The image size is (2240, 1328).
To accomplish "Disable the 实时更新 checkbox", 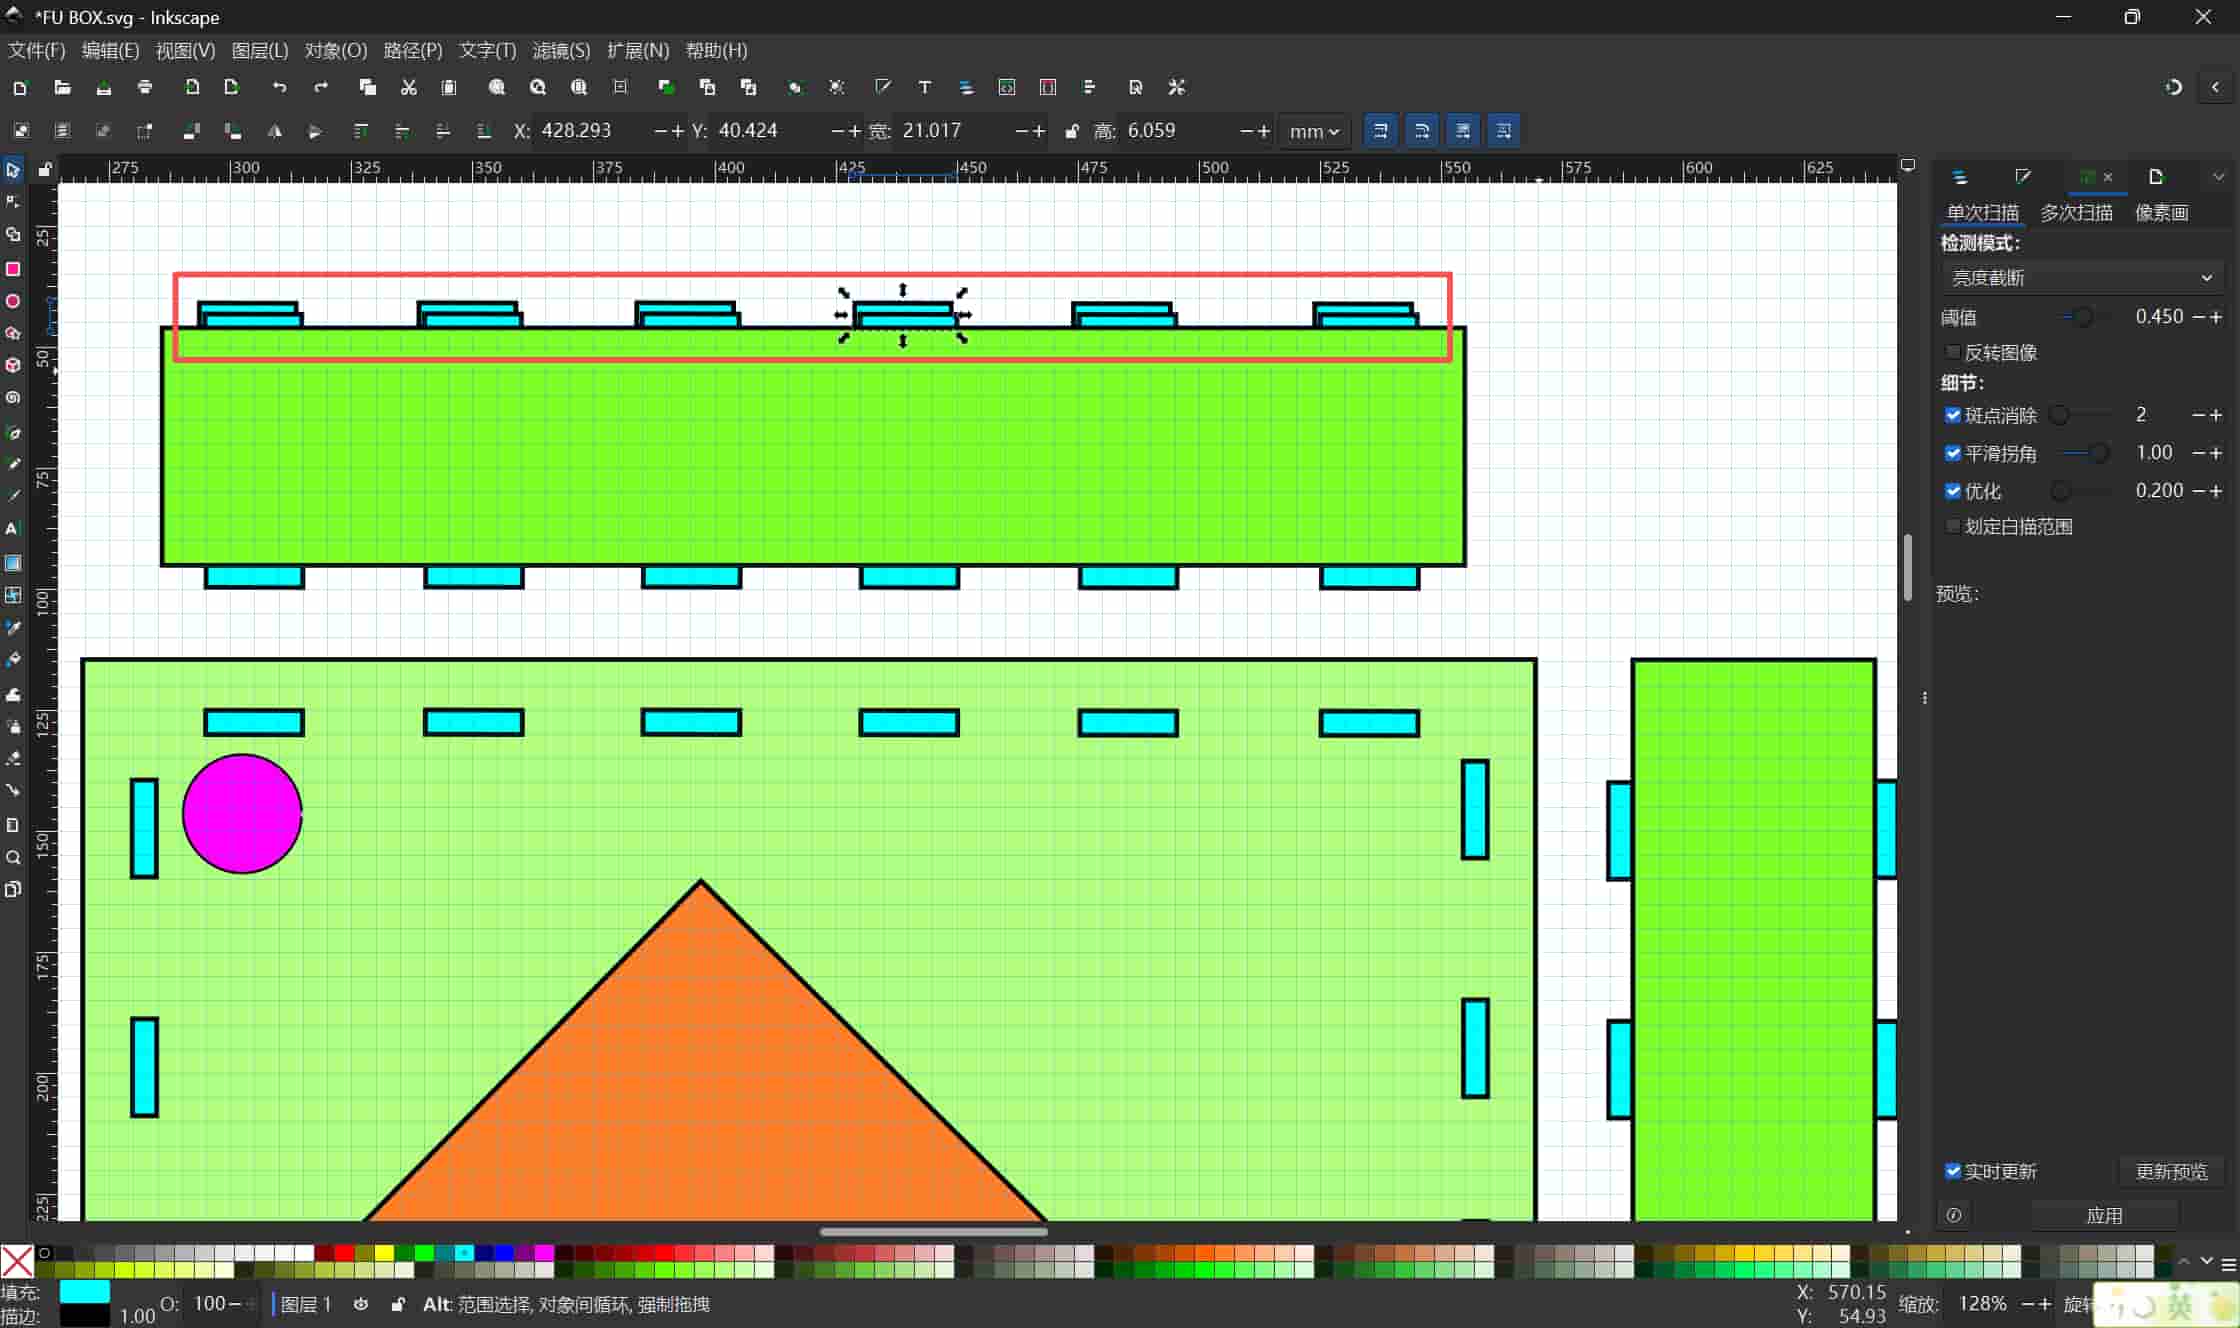I will 1952,1171.
